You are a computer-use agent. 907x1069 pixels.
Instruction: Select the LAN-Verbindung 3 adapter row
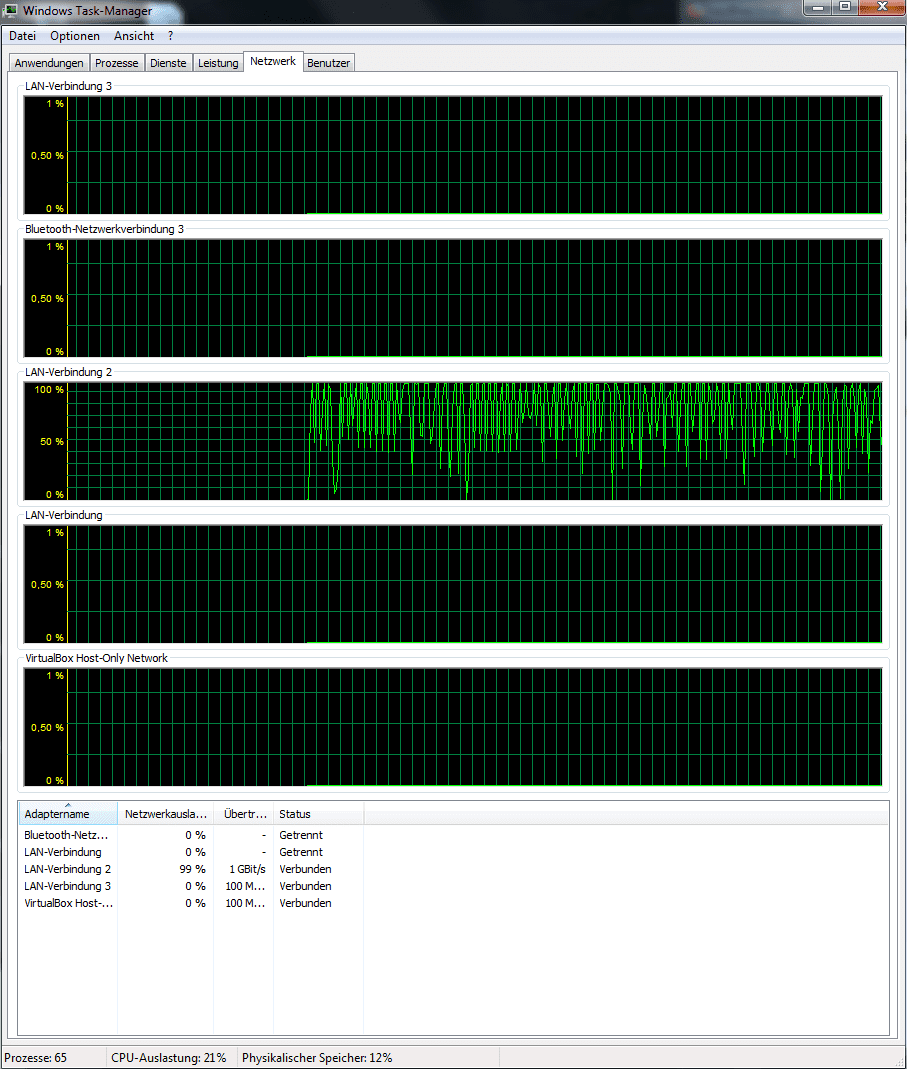tap(191, 886)
